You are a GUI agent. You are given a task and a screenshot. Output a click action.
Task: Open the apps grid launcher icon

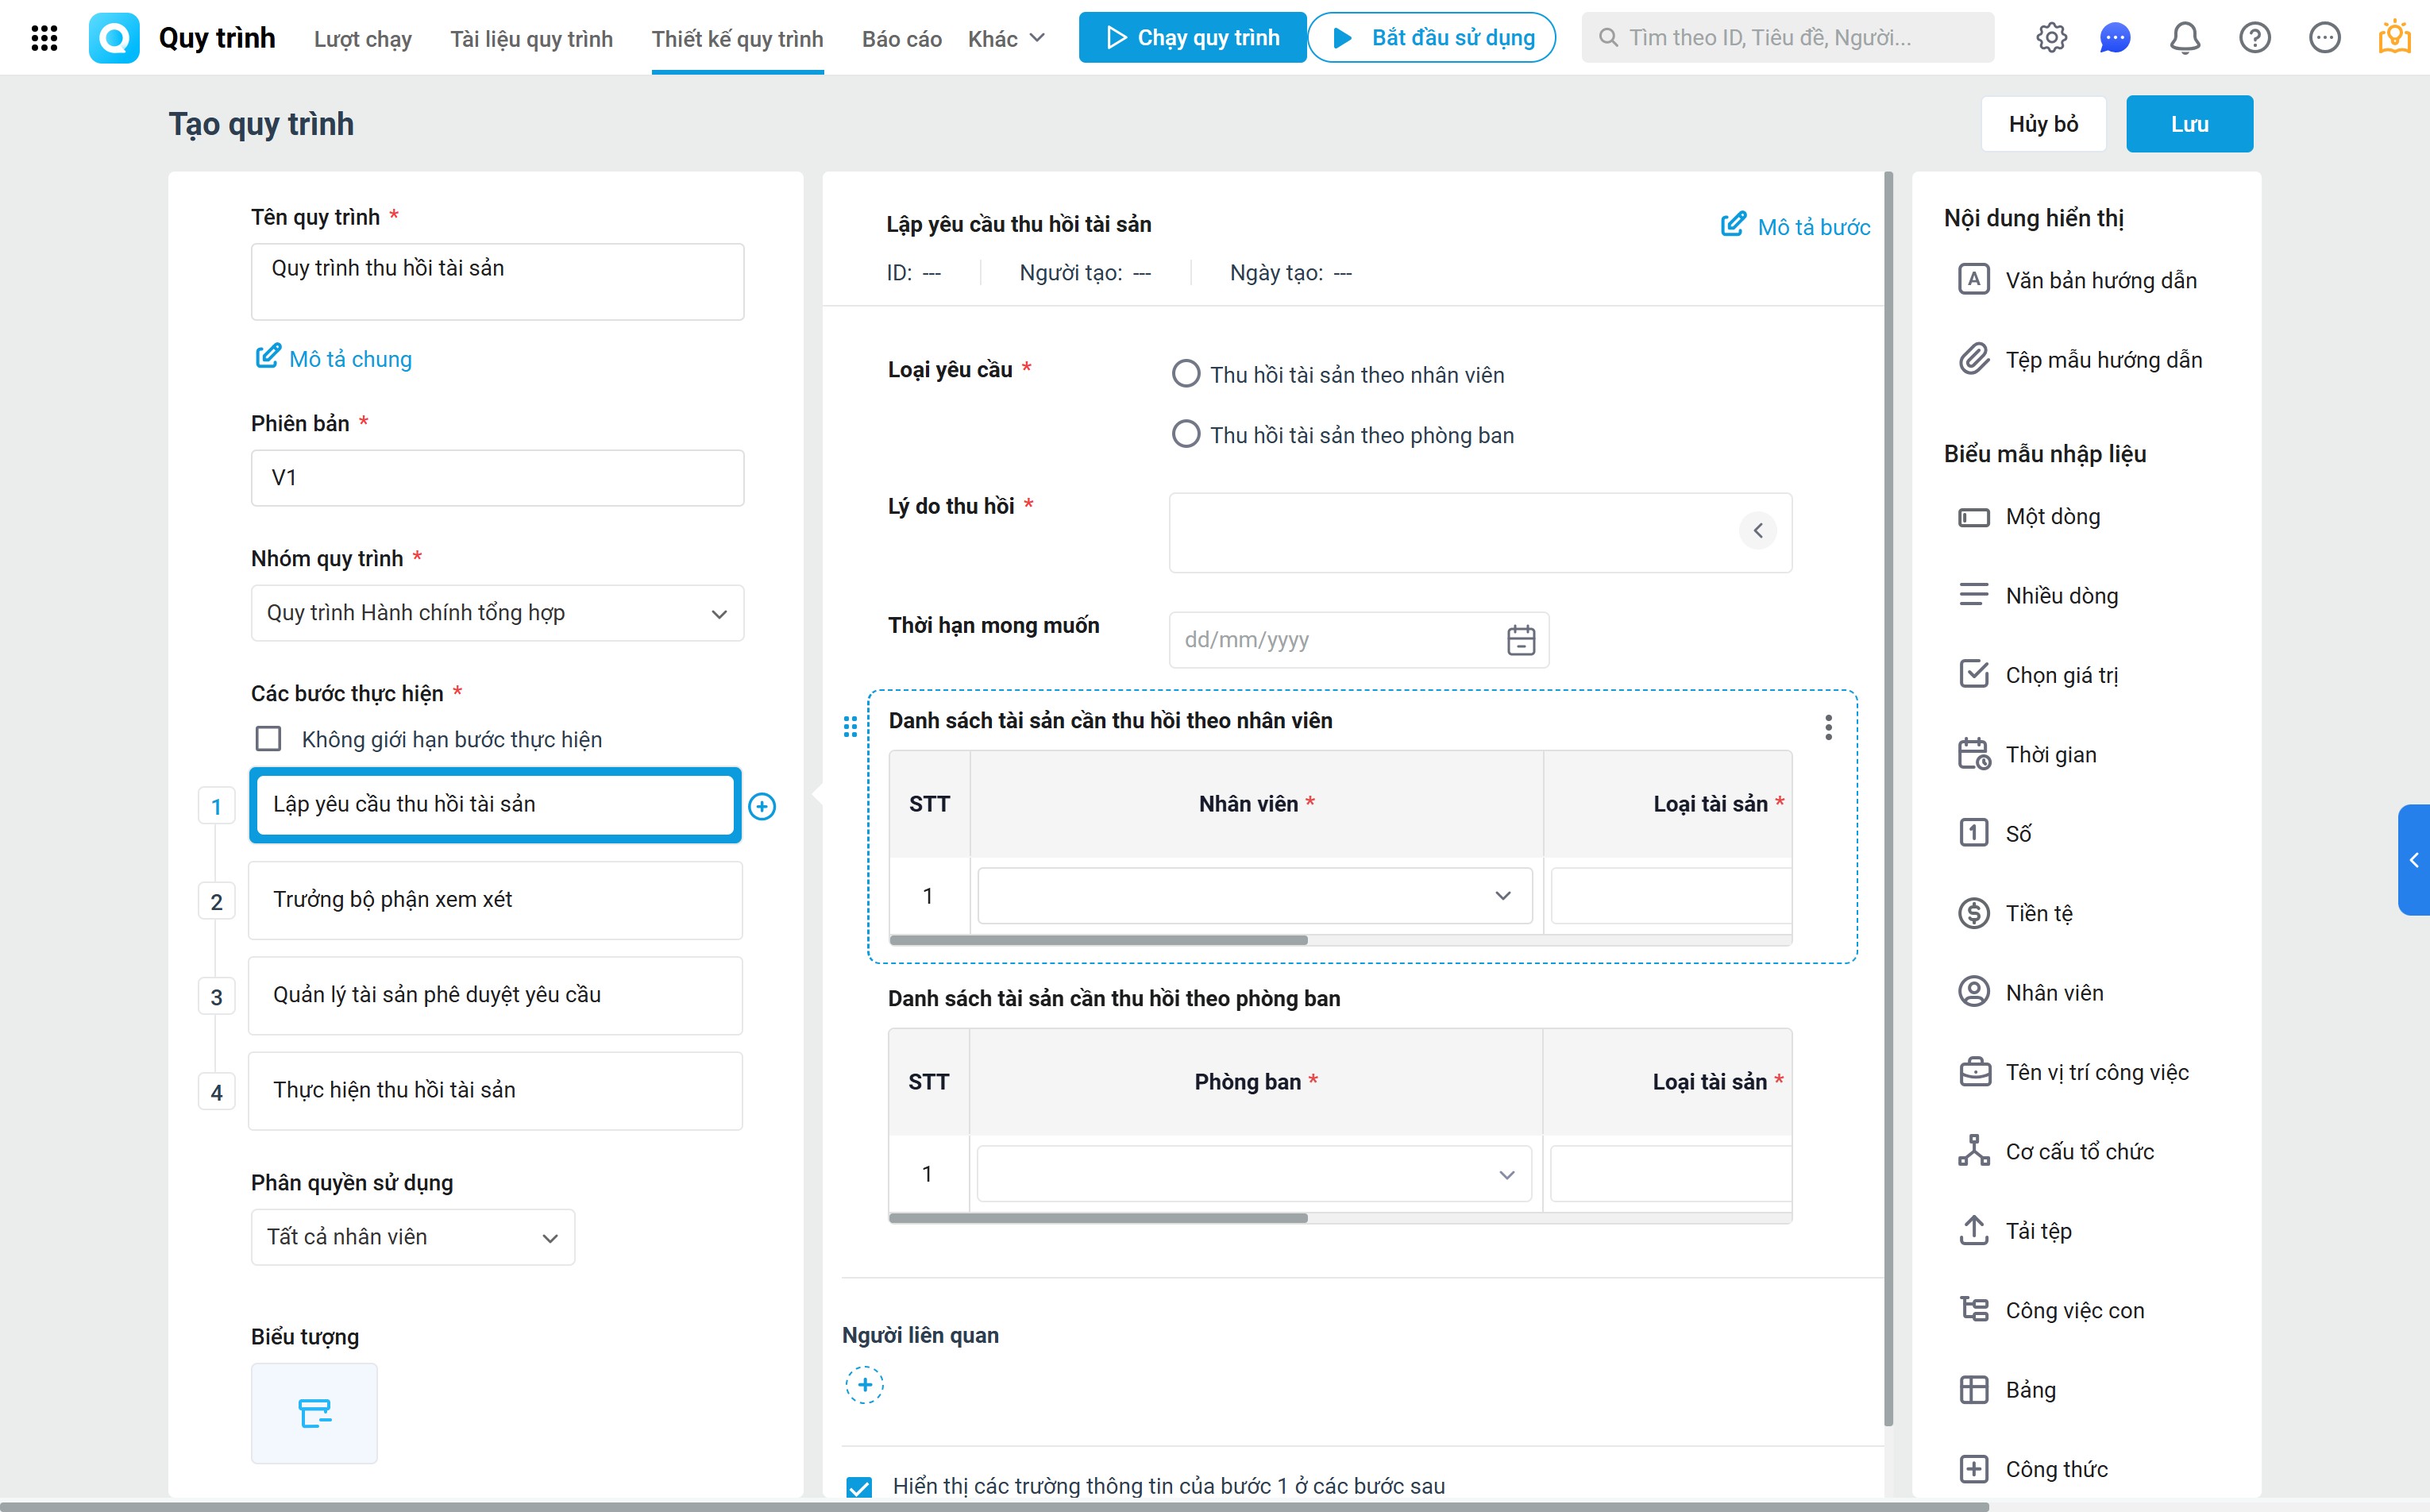point(44,38)
